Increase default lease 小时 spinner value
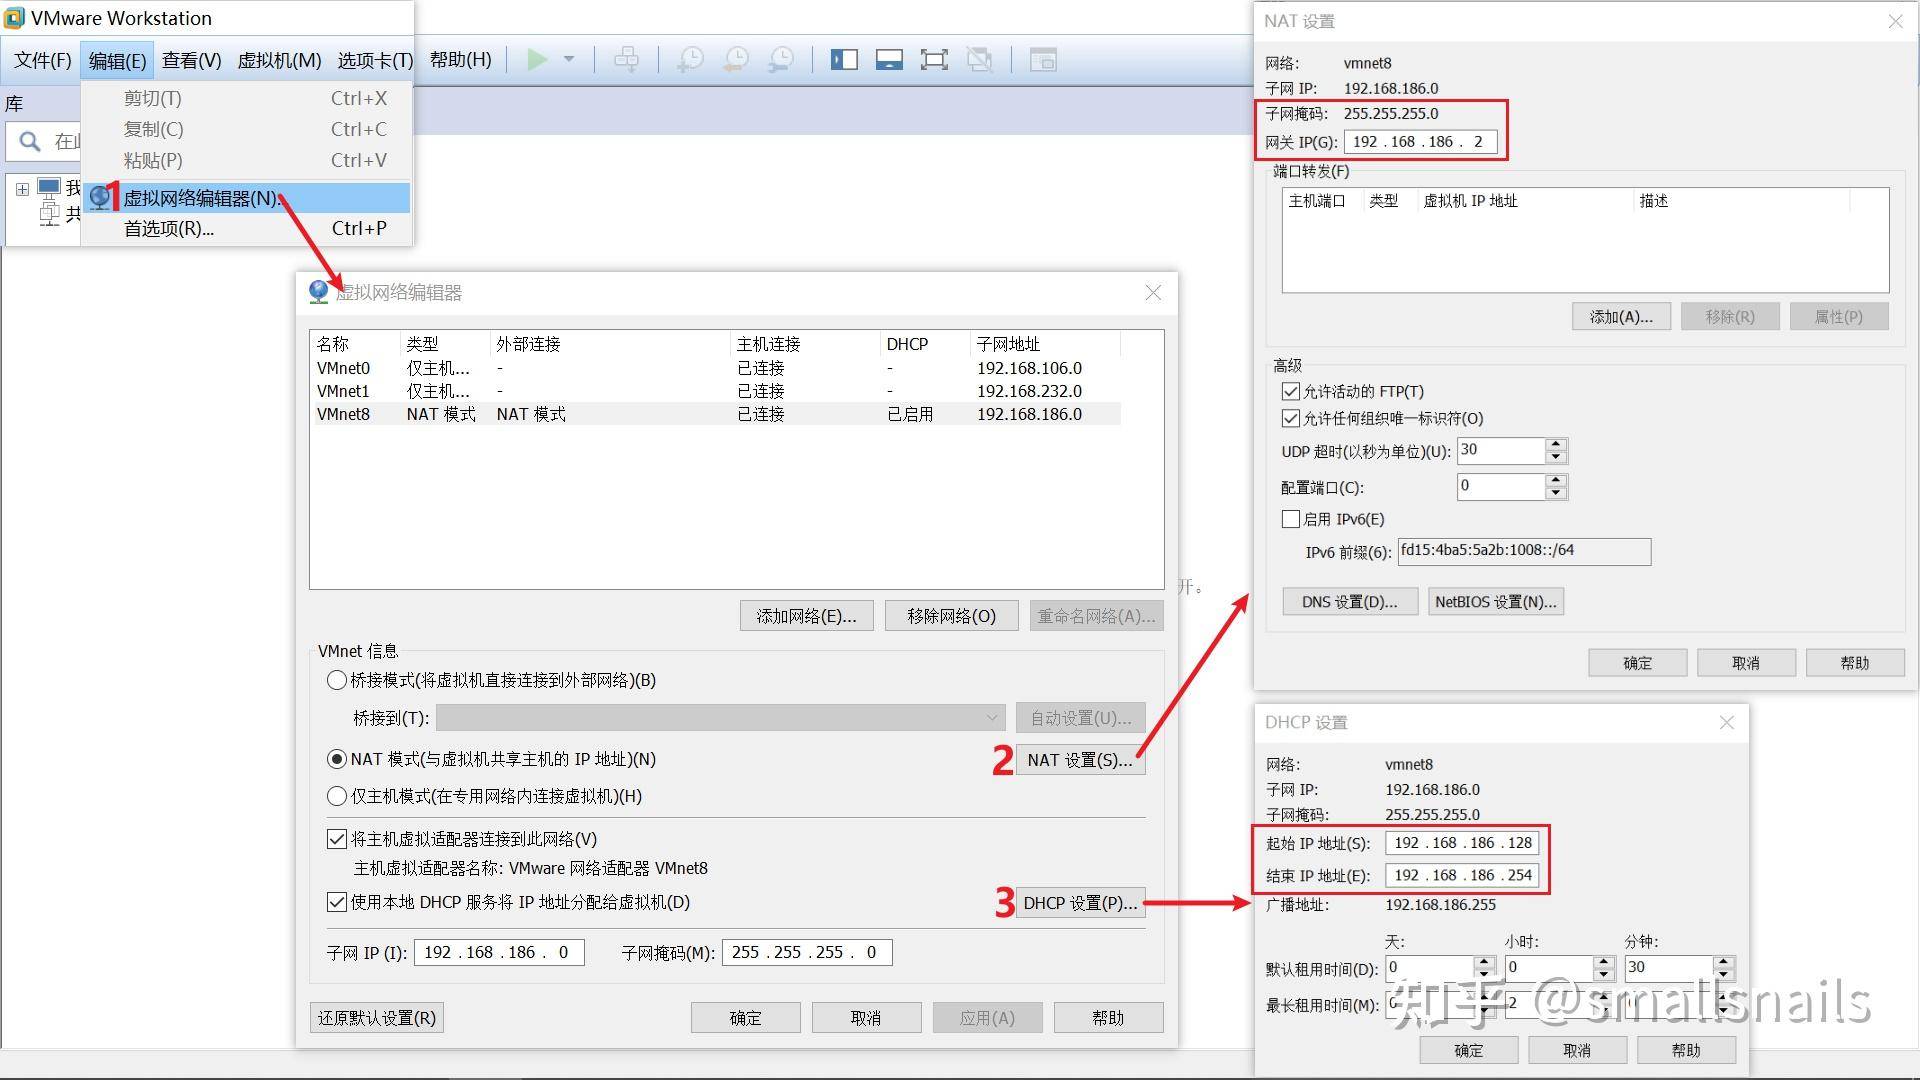 pos(1604,962)
